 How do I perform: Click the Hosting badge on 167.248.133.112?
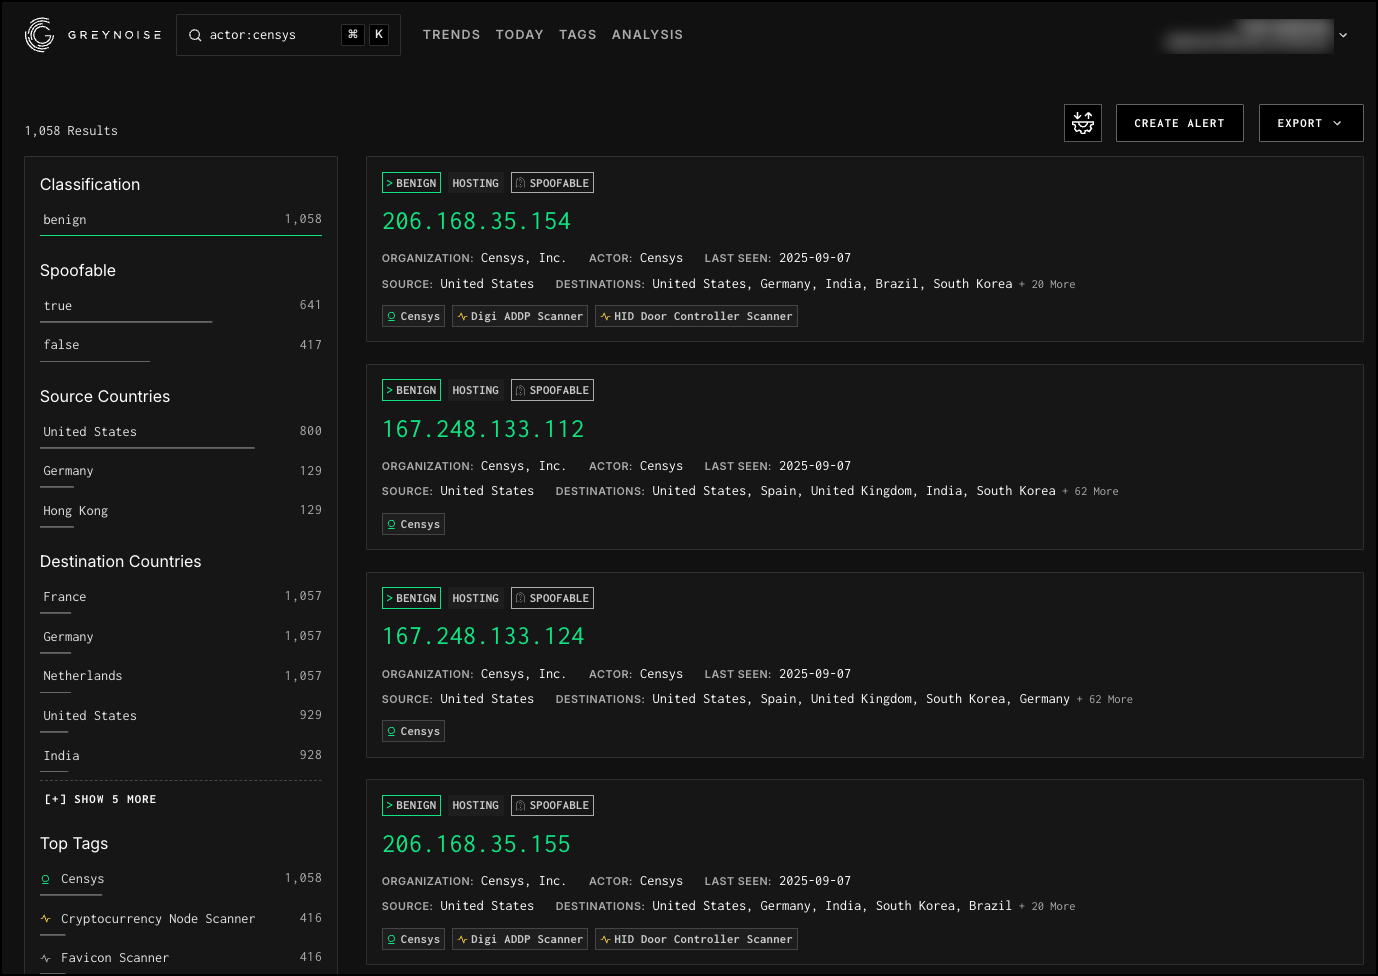(x=475, y=390)
